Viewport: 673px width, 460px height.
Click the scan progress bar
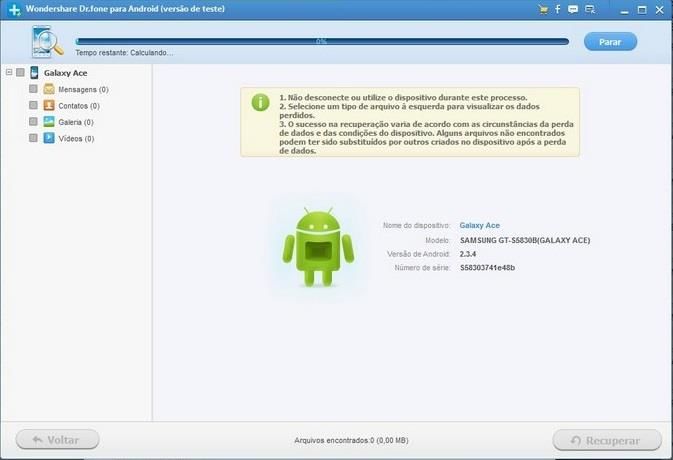coord(322,42)
